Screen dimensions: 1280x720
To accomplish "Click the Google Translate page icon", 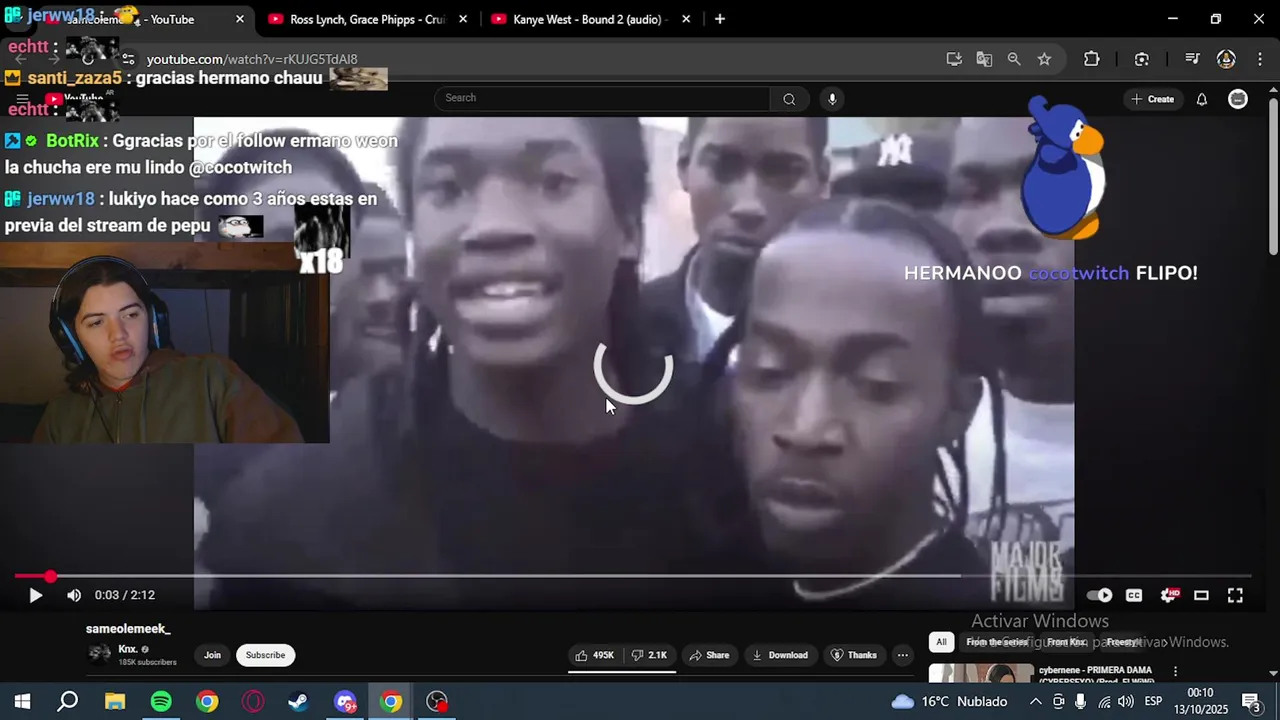I will (x=984, y=59).
